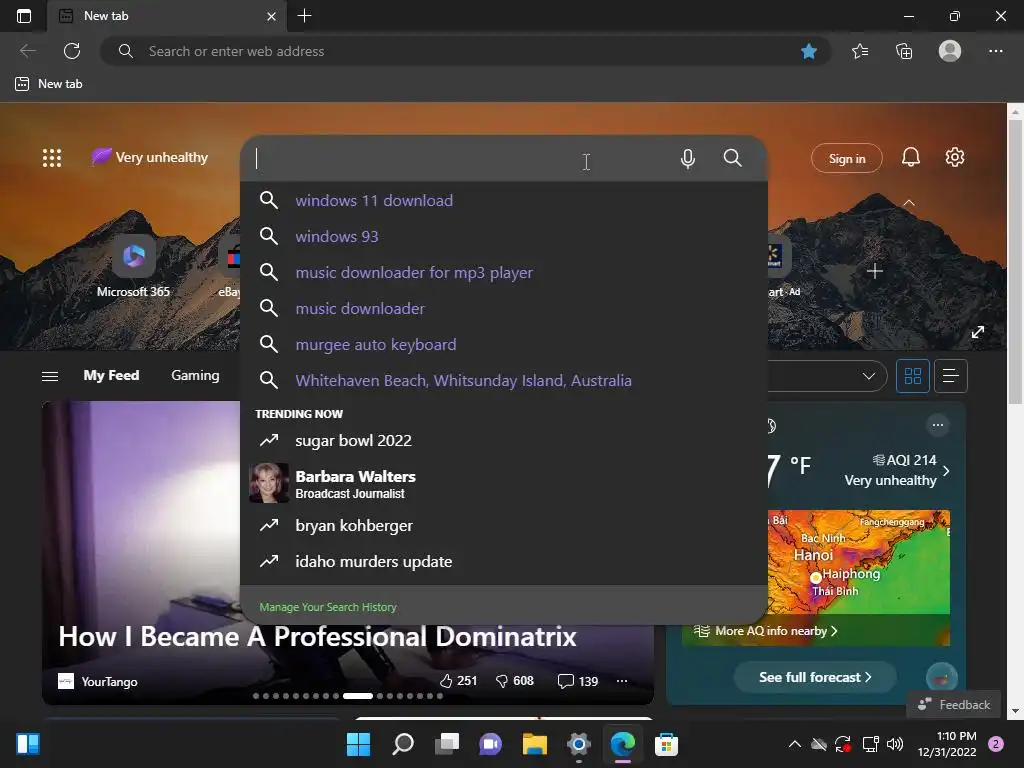1024x768 pixels.
Task: Open taskbar Search magnifier
Action: pyautogui.click(x=403, y=744)
